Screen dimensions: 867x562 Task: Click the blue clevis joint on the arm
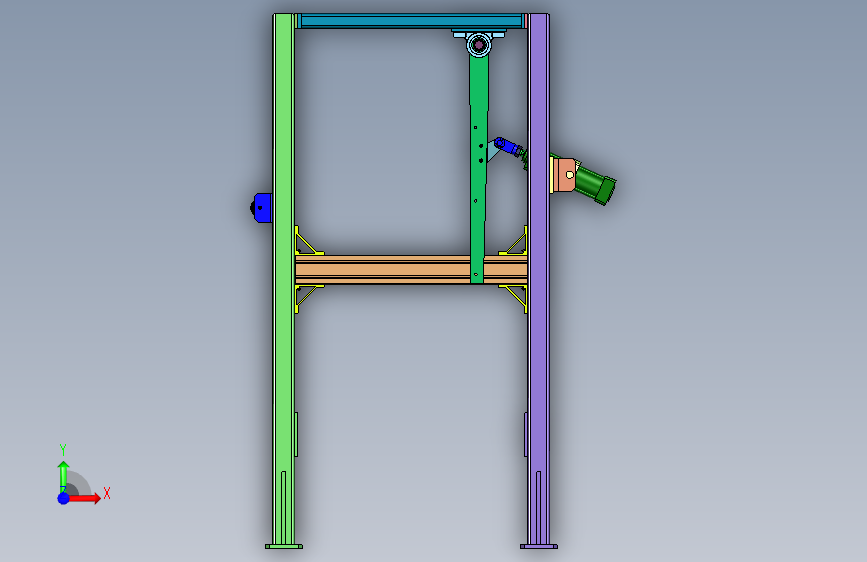click(x=508, y=146)
